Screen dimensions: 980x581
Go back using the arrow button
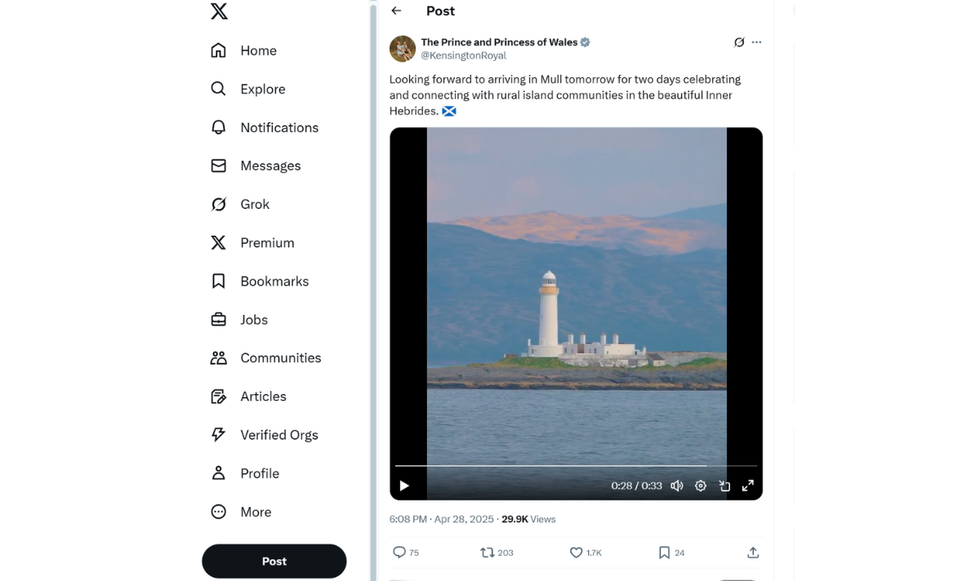click(397, 11)
